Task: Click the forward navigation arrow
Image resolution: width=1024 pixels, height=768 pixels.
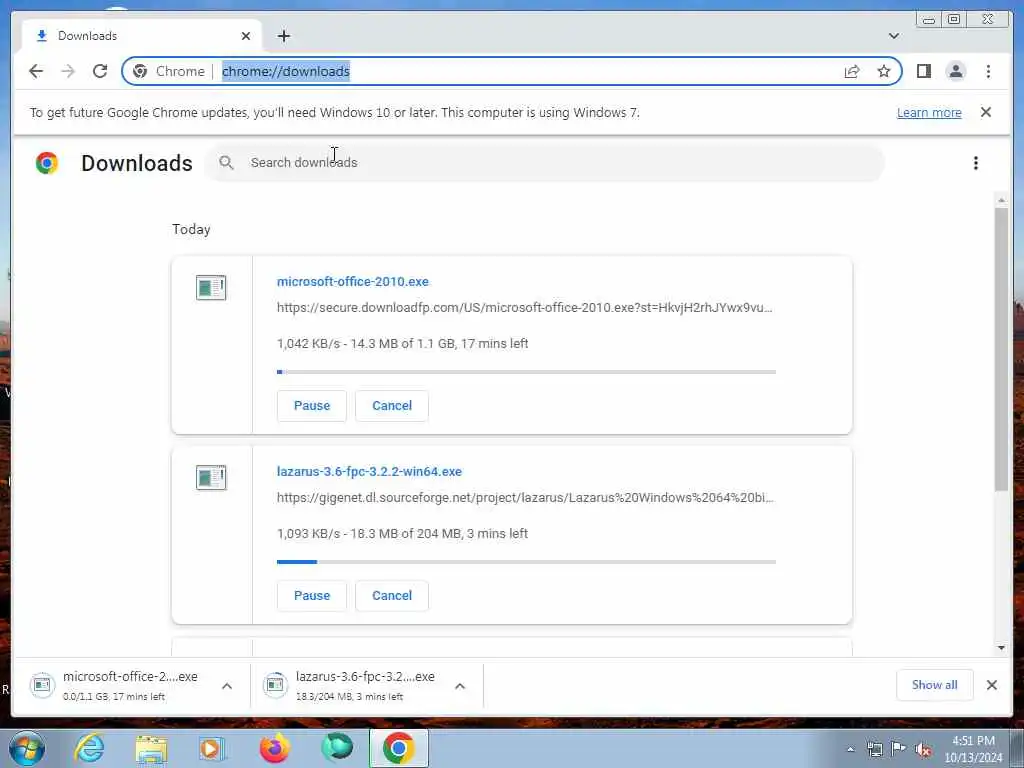Action: tap(68, 71)
